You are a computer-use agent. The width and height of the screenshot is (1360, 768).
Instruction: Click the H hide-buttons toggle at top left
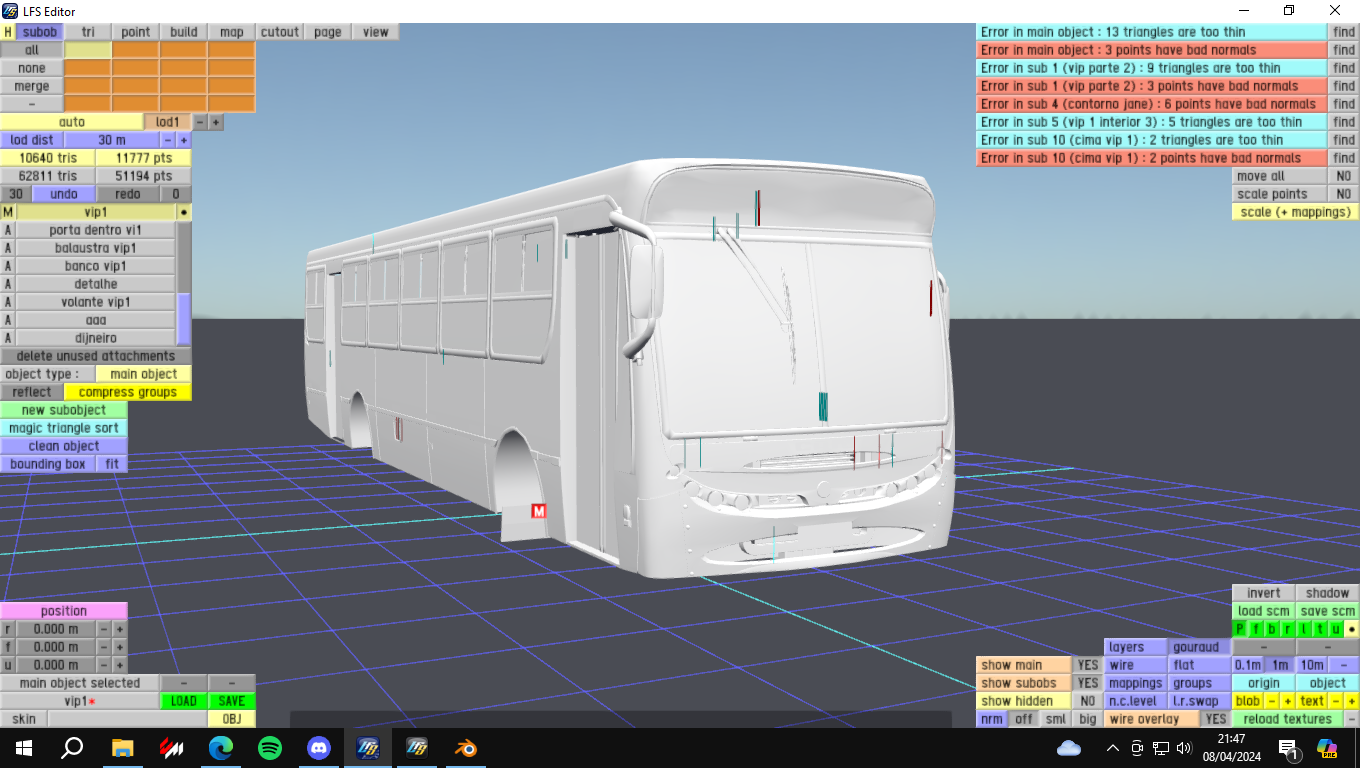(8, 32)
